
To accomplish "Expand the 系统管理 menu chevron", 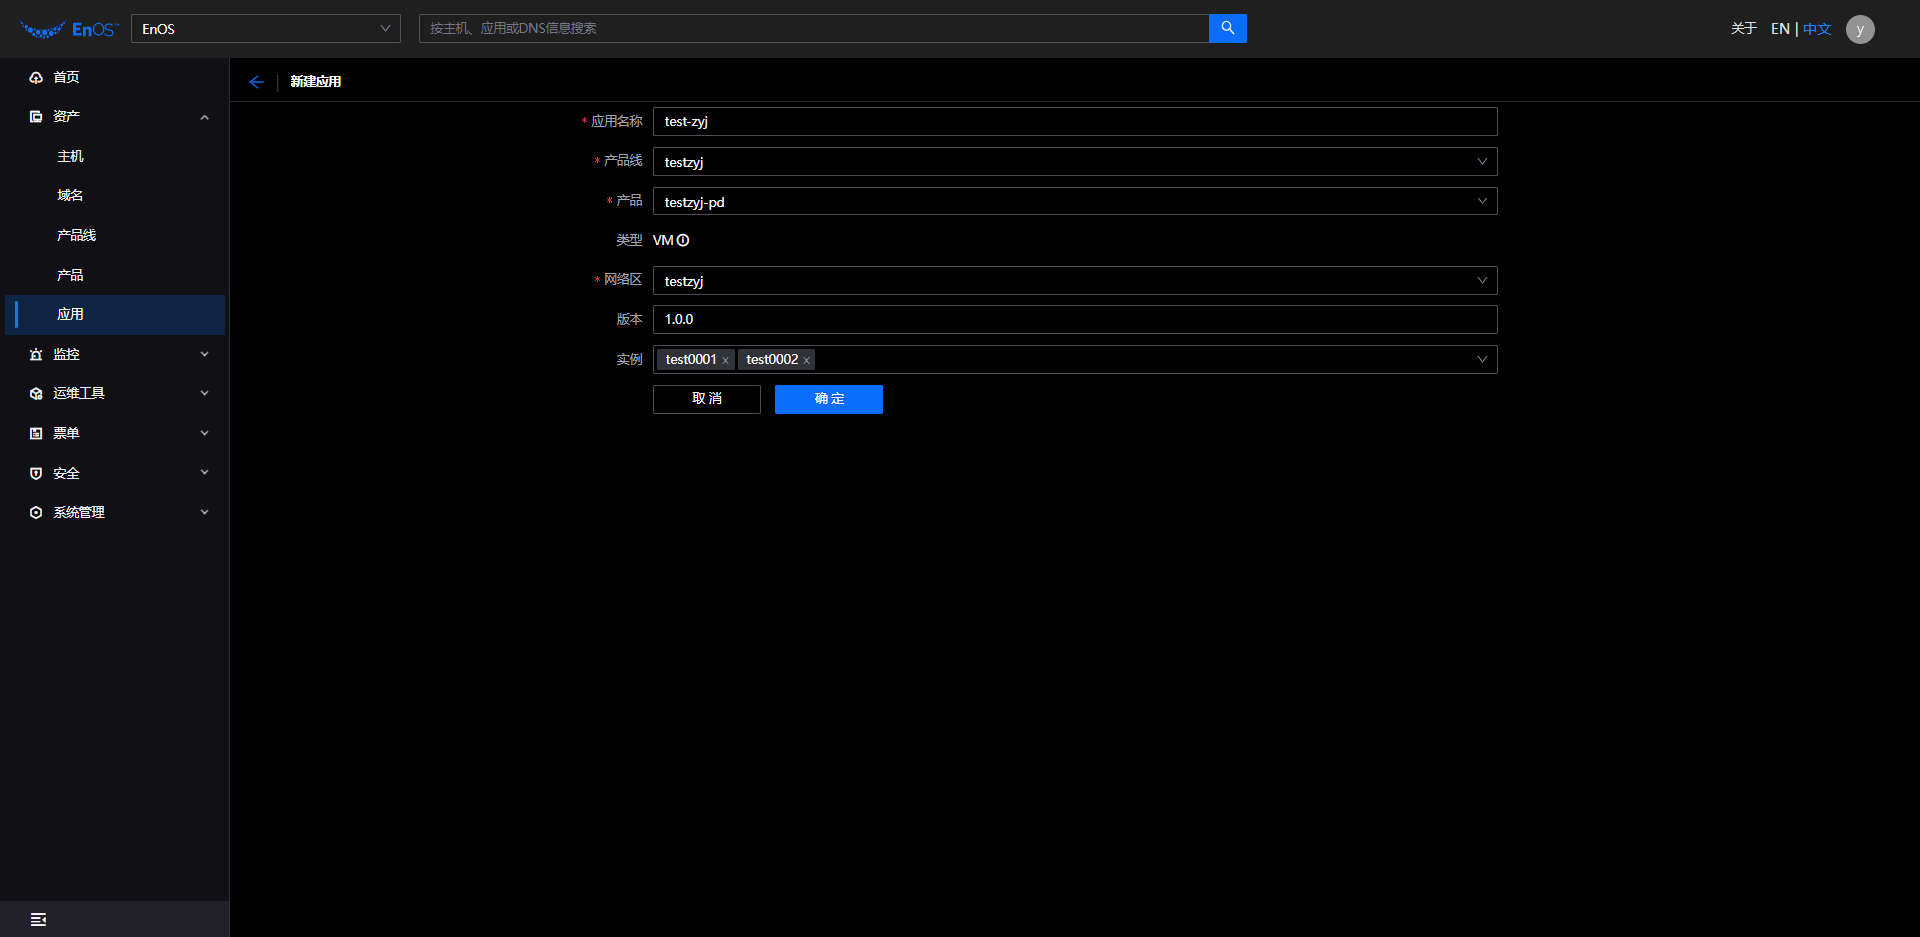I will [205, 512].
